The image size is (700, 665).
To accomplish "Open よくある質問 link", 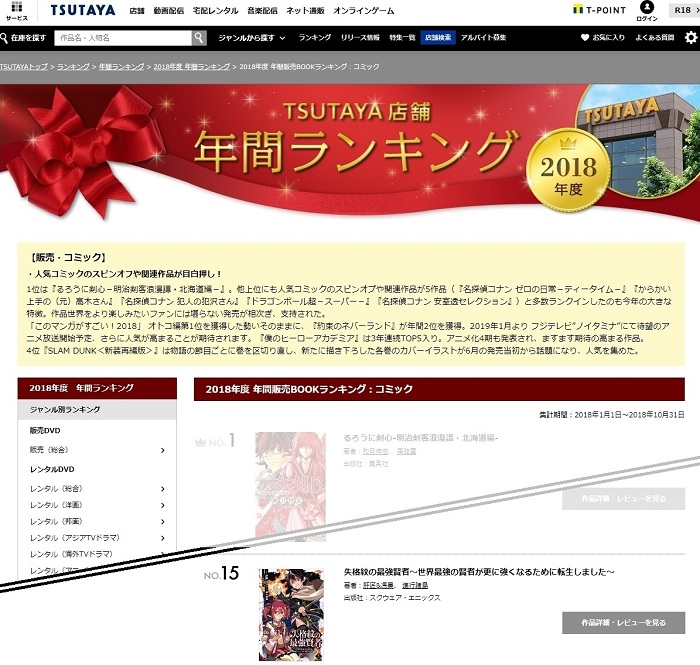I will pos(655,37).
